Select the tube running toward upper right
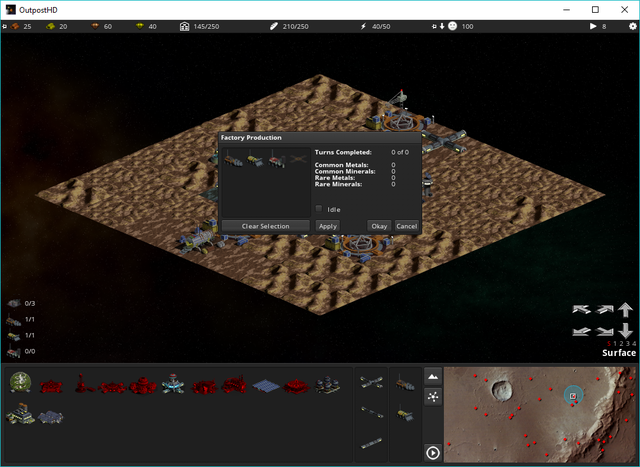This screenshot has height=467, width=640. pyautogui.click(x=371, y=443)
